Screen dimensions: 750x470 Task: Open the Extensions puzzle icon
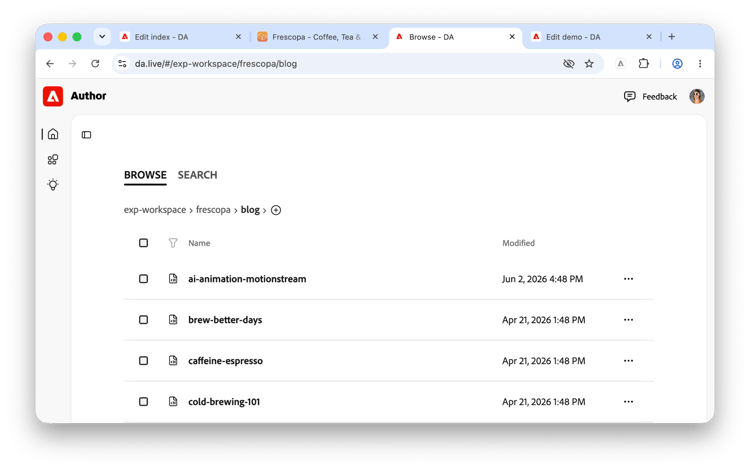tap(644, 63)
